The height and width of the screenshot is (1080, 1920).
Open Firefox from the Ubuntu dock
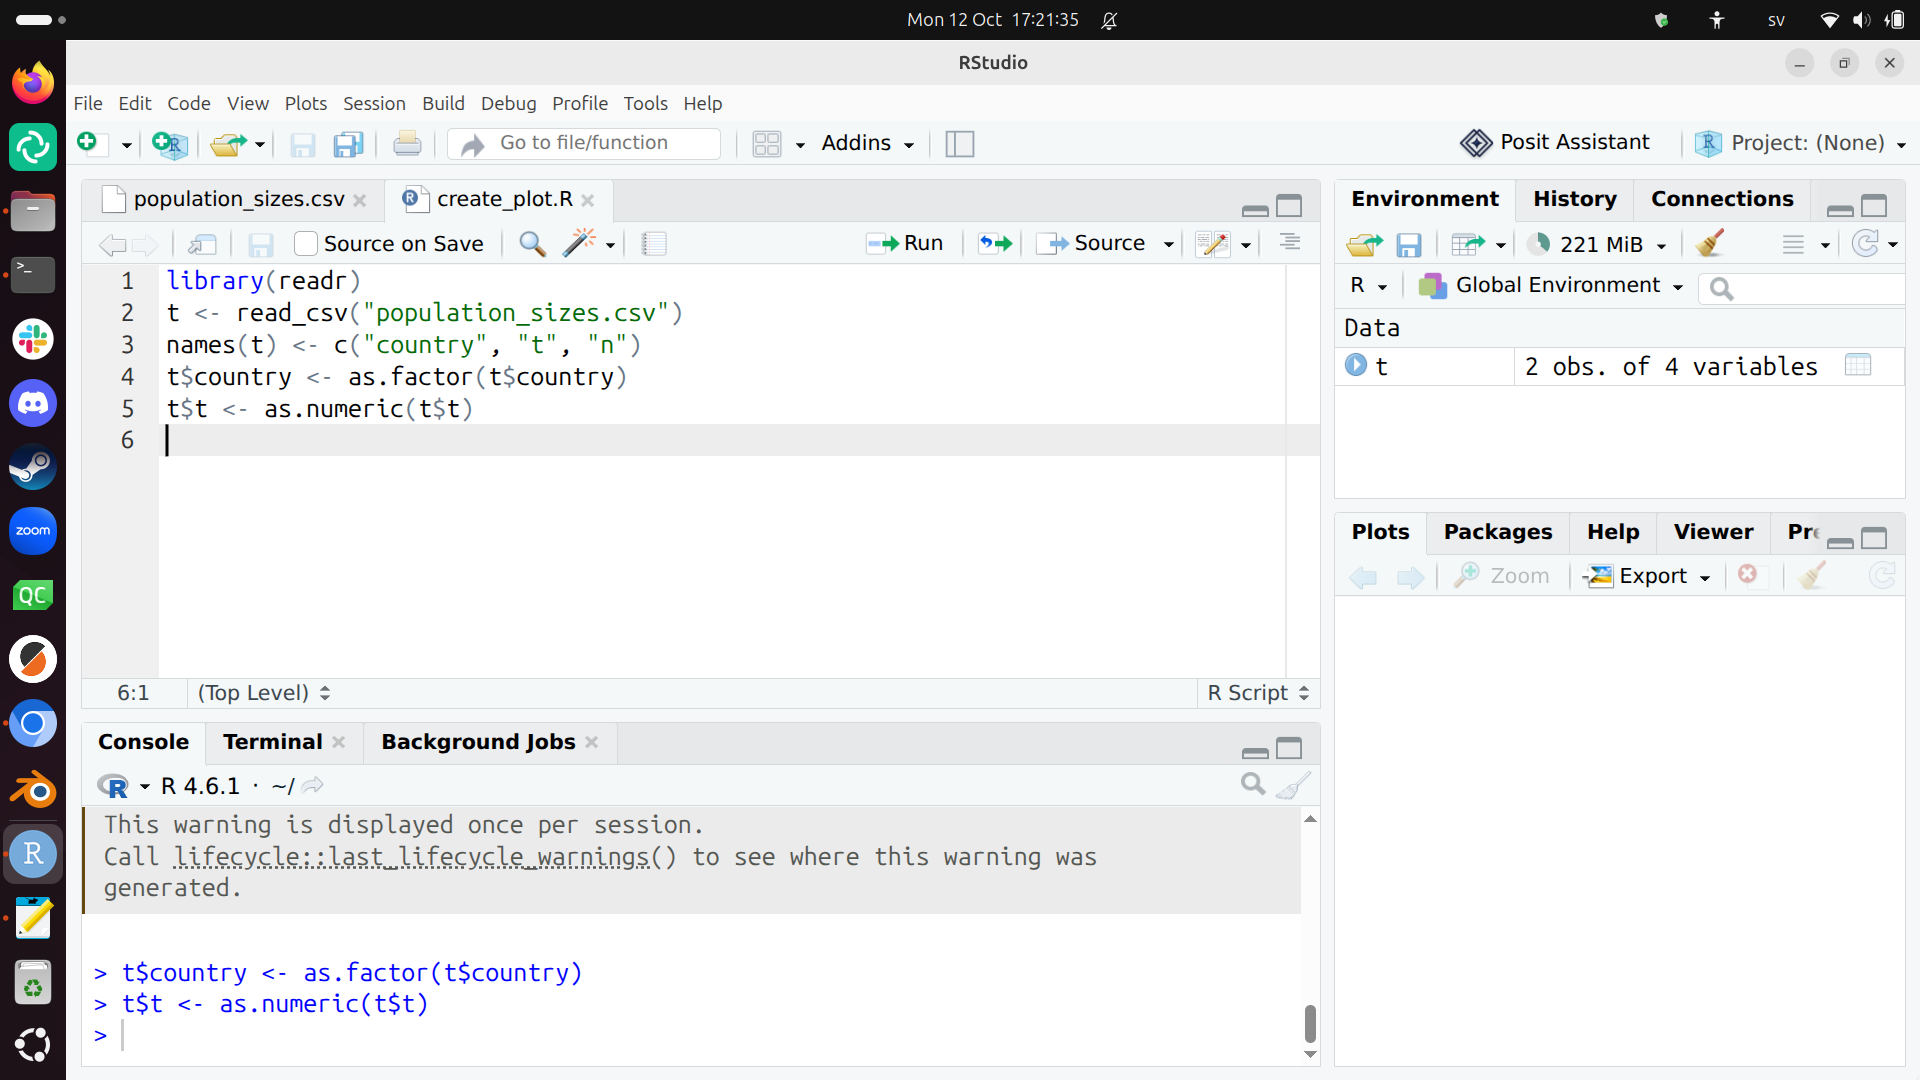[33, 82]
